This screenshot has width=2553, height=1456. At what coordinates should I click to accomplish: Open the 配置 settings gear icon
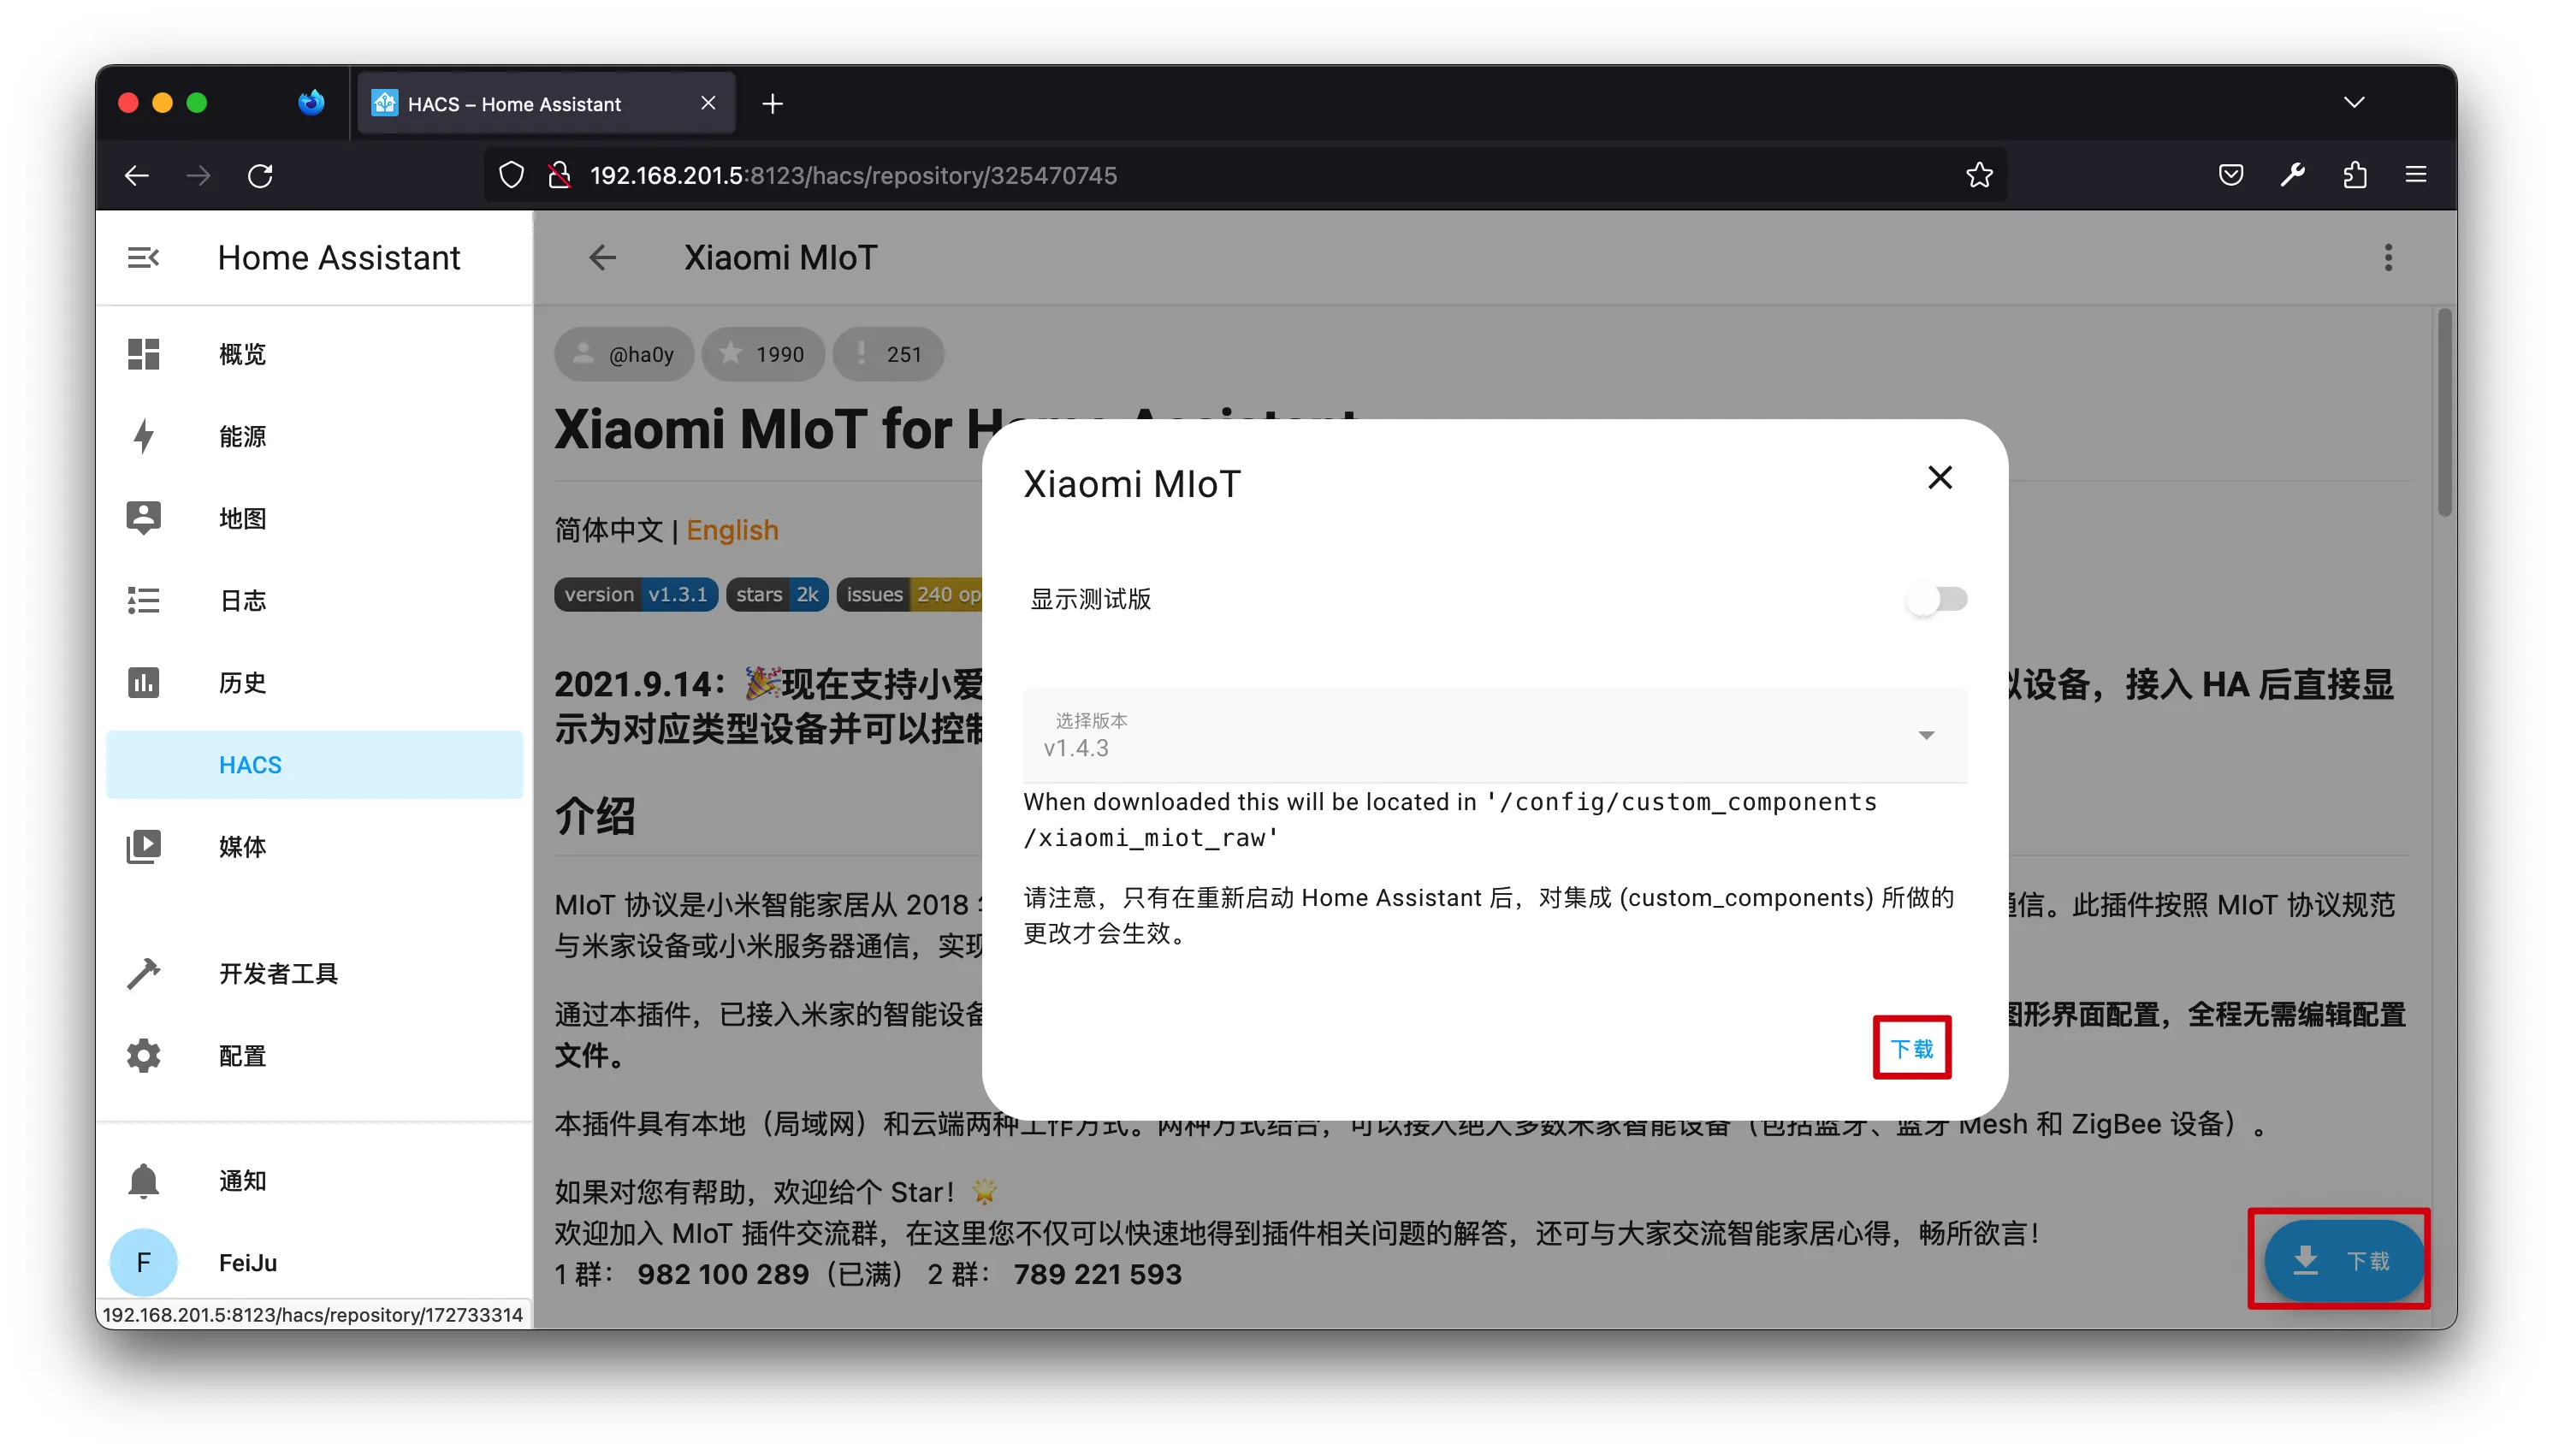[x=143, y=1055]
